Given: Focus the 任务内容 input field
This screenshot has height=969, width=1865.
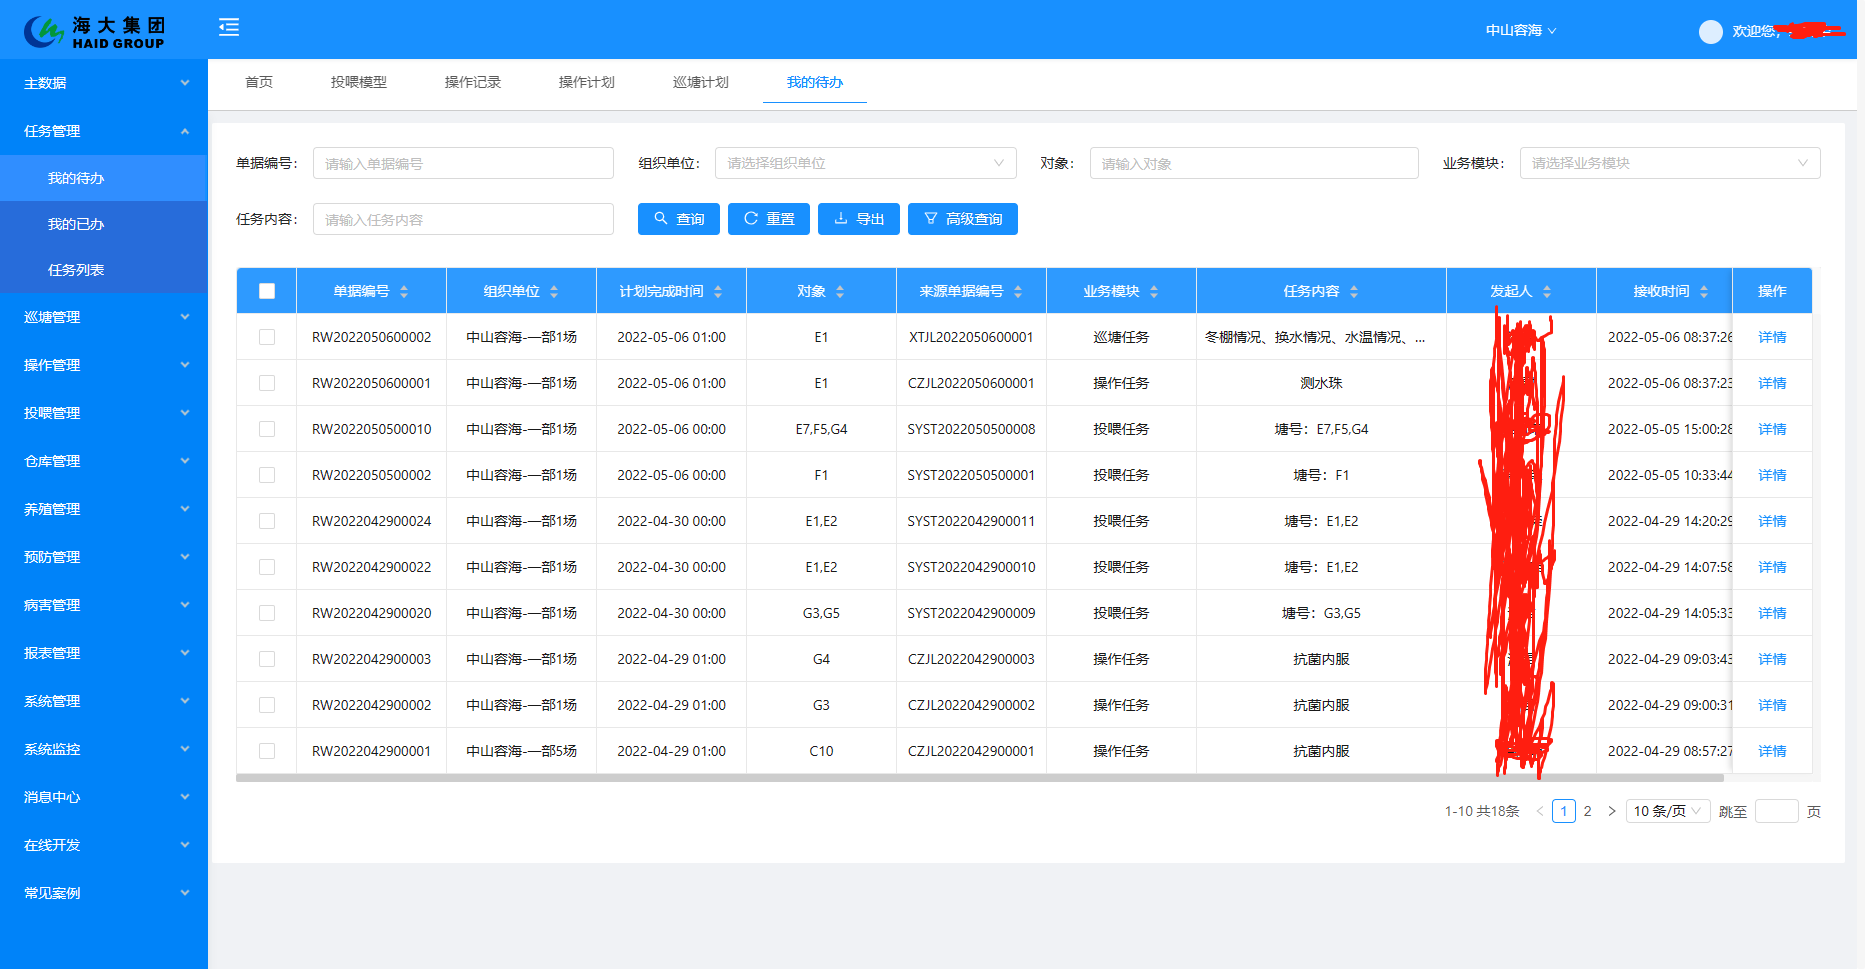Looking at the screenshot, I should tap(463, 219).
